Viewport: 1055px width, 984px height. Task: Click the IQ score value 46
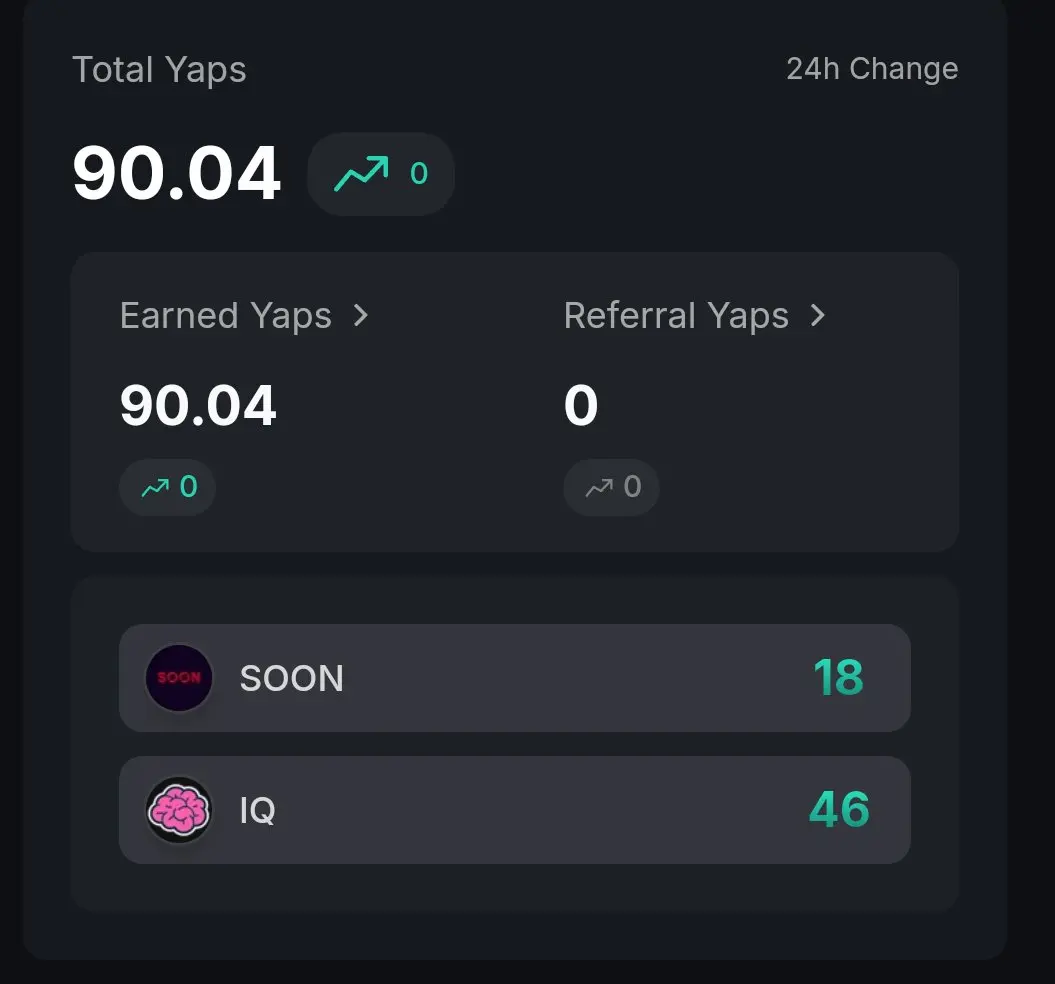click(x=839, y=809)
